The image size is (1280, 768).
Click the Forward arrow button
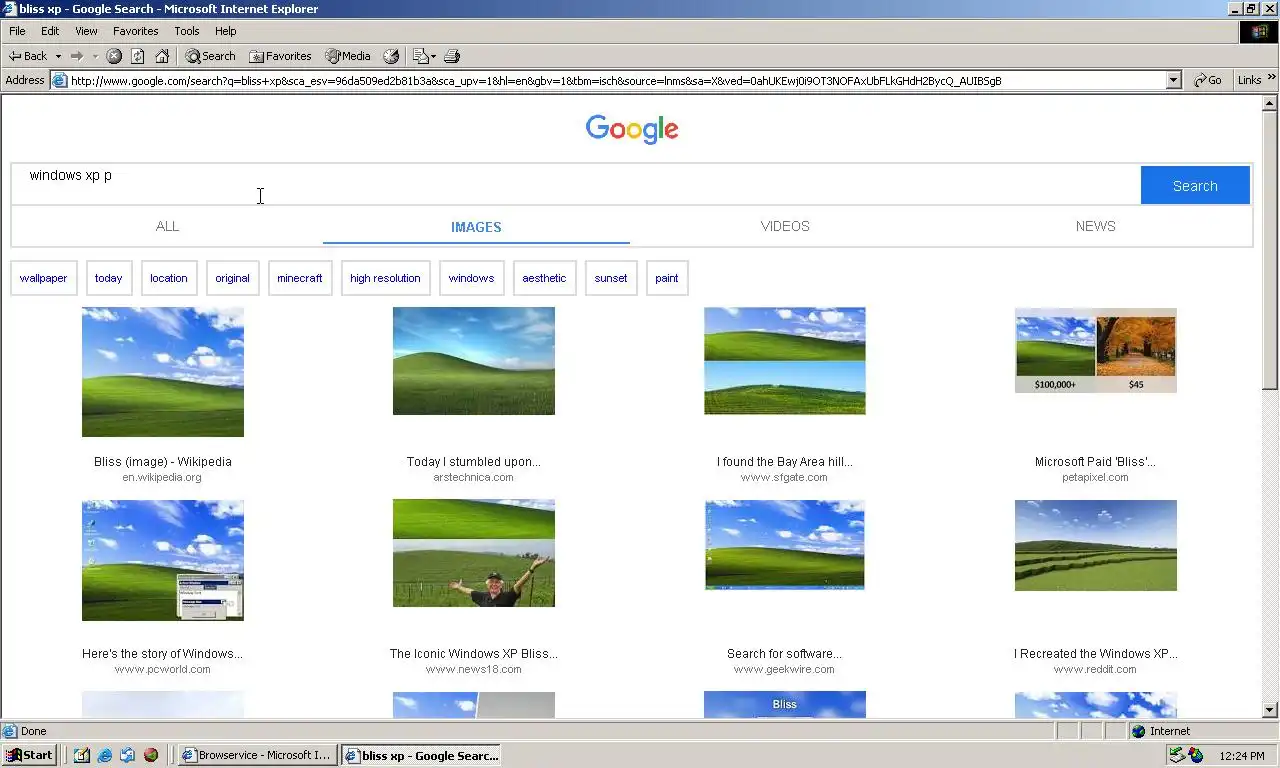(x=76, y=56)
